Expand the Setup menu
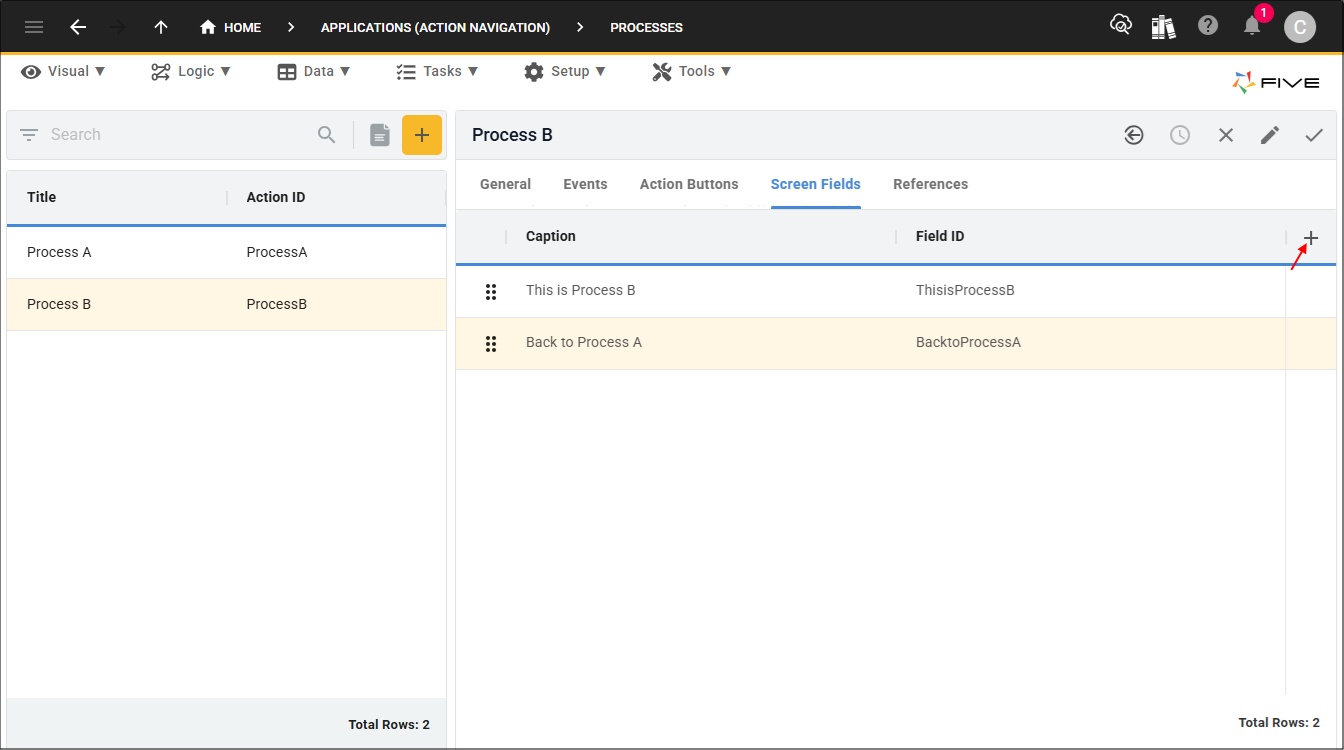The height and width of the screenshot is (750, 1344). click(565, 71)
